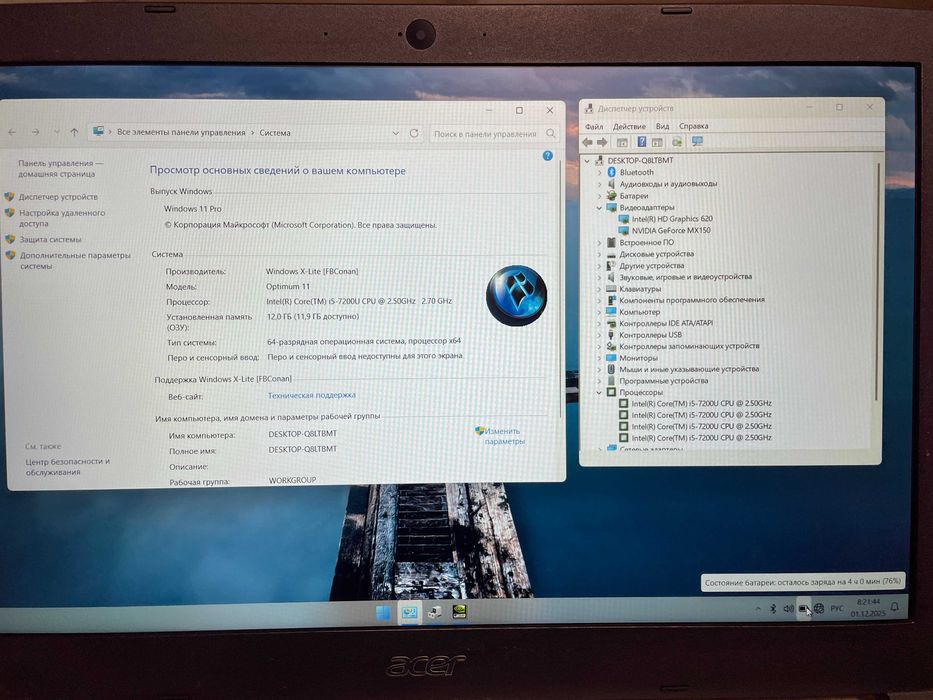933x700 pixels.
Task: Click the Device Manager icon on taskbar
Action: (x=434, y=612)
